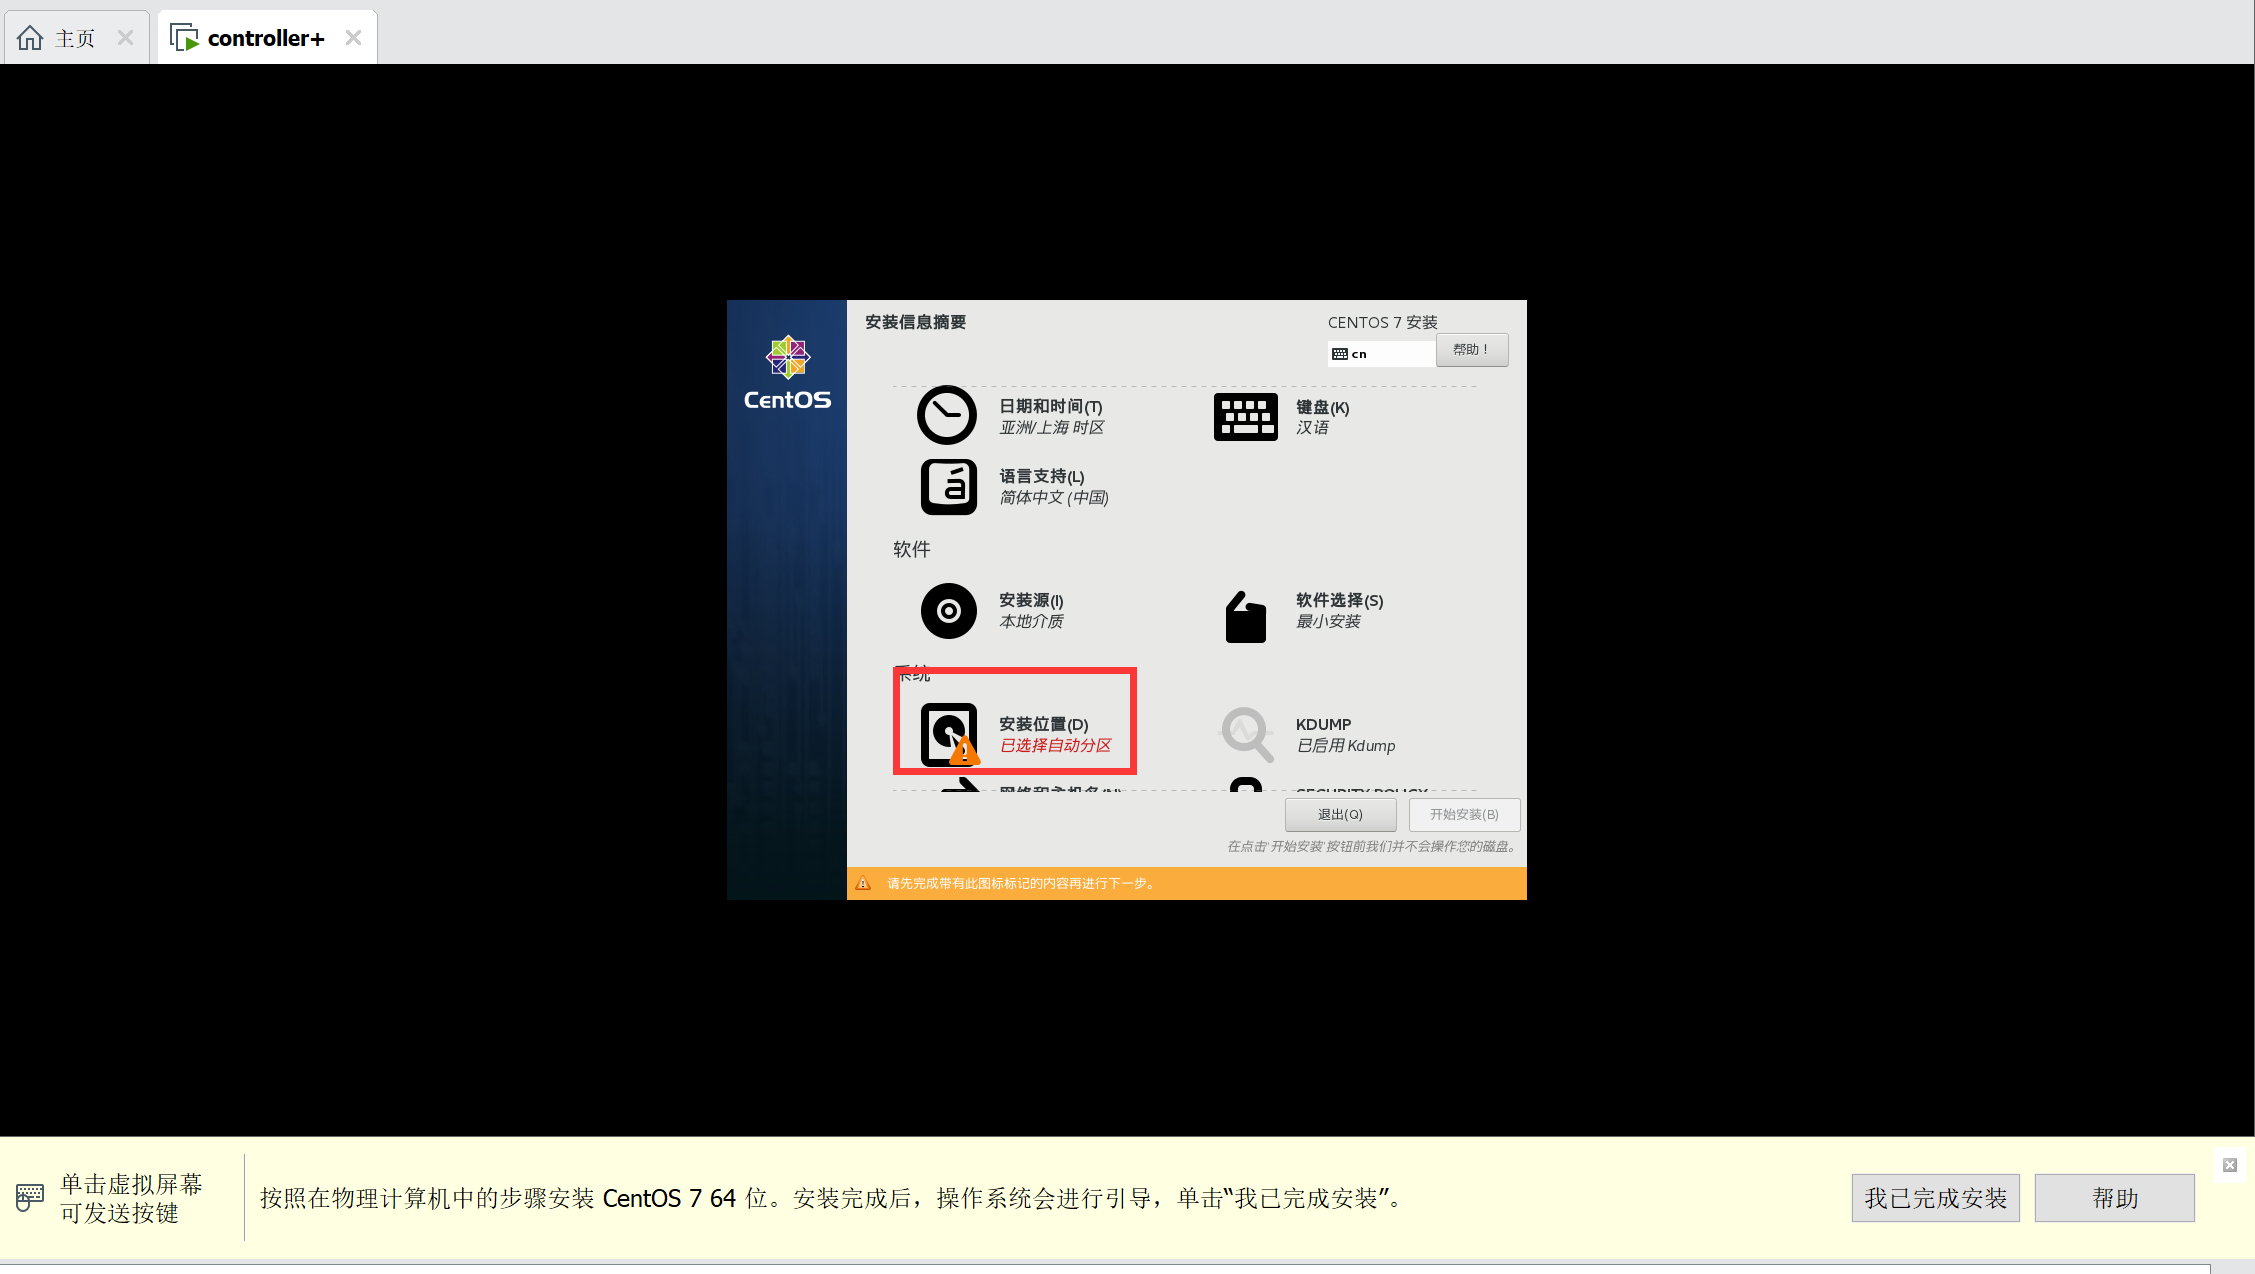The image size is (2255, 1274).
Task: Click the 开始安装(B) button
Action: pyautogui.click(x=1464, y=815)
